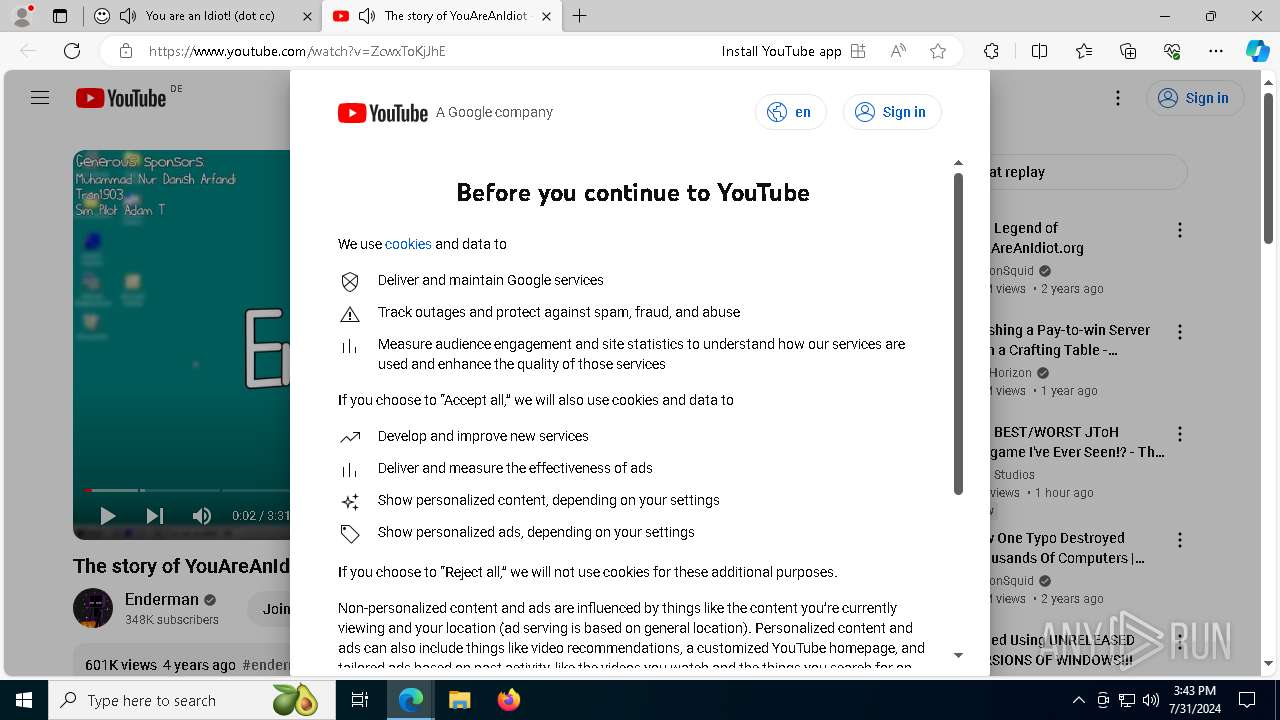Click the YouTube logo in consent dialog

coord(383,113)
